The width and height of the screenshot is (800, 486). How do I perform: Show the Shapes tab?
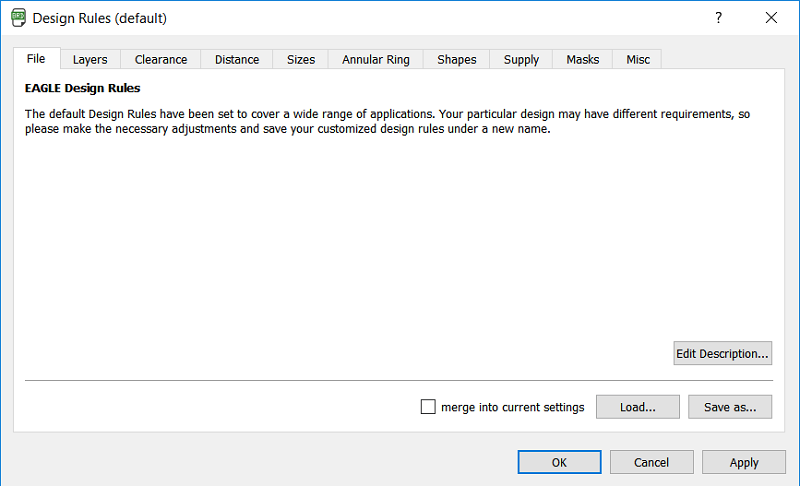coord(457,60)
